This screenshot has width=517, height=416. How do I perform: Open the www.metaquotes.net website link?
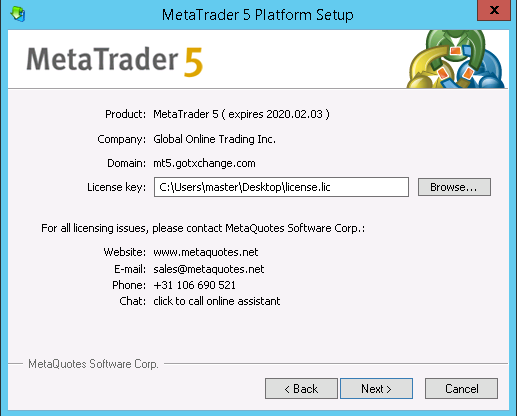206,252
